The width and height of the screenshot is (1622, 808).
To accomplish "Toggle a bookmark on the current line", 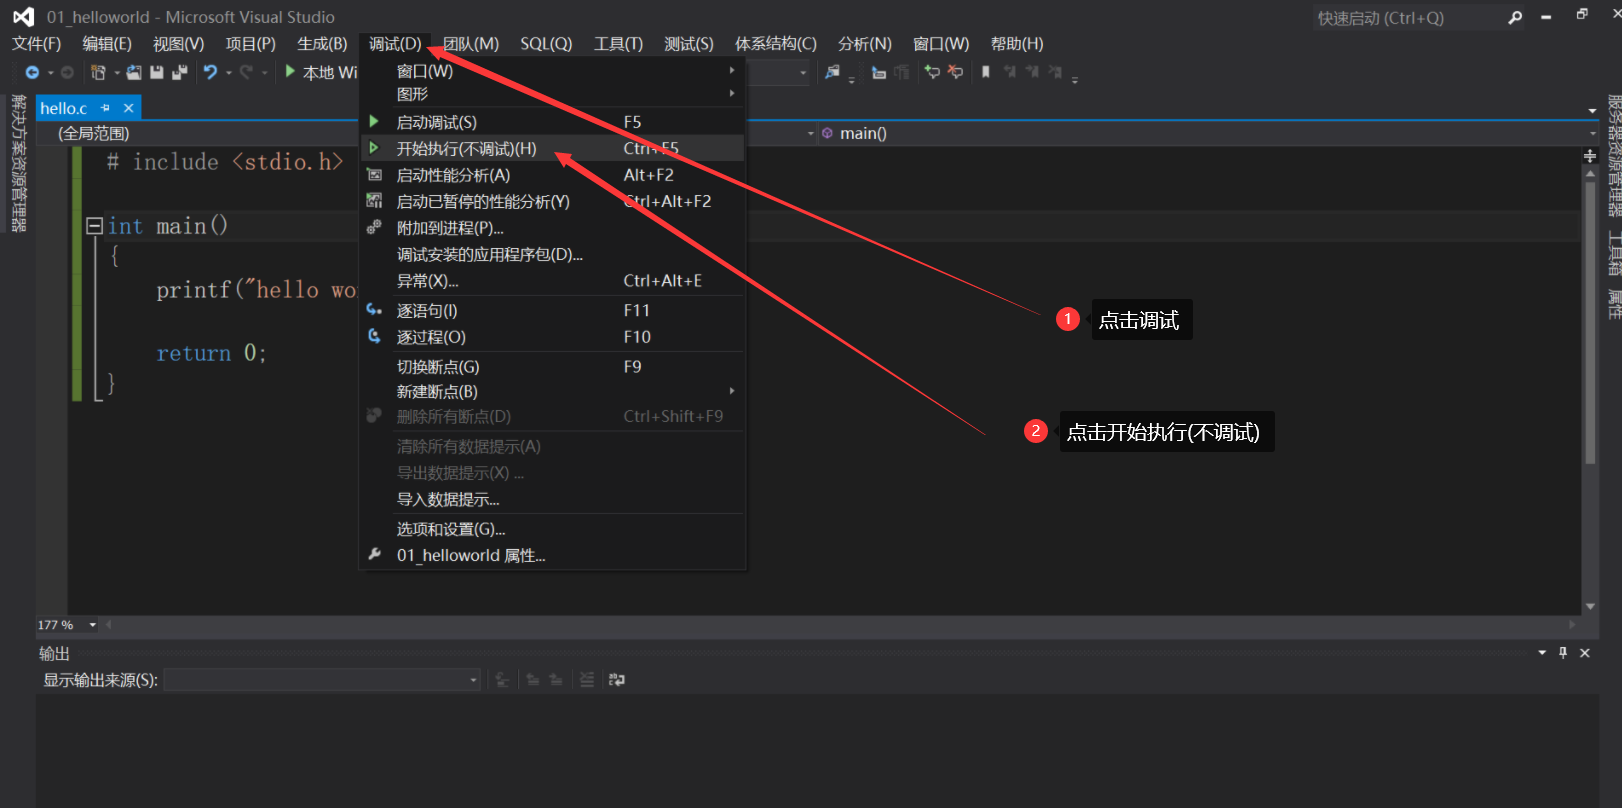I will 986,72.
